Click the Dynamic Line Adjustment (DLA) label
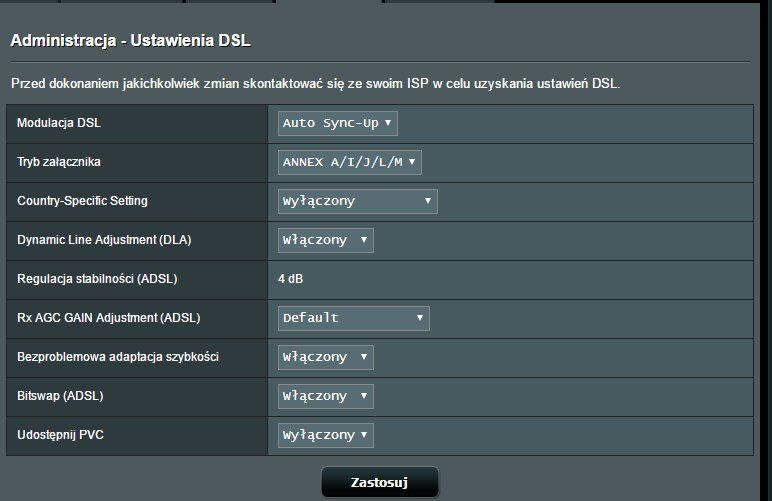Image resolution: width=772 pixels, height=501 pixels. (104, 240)
